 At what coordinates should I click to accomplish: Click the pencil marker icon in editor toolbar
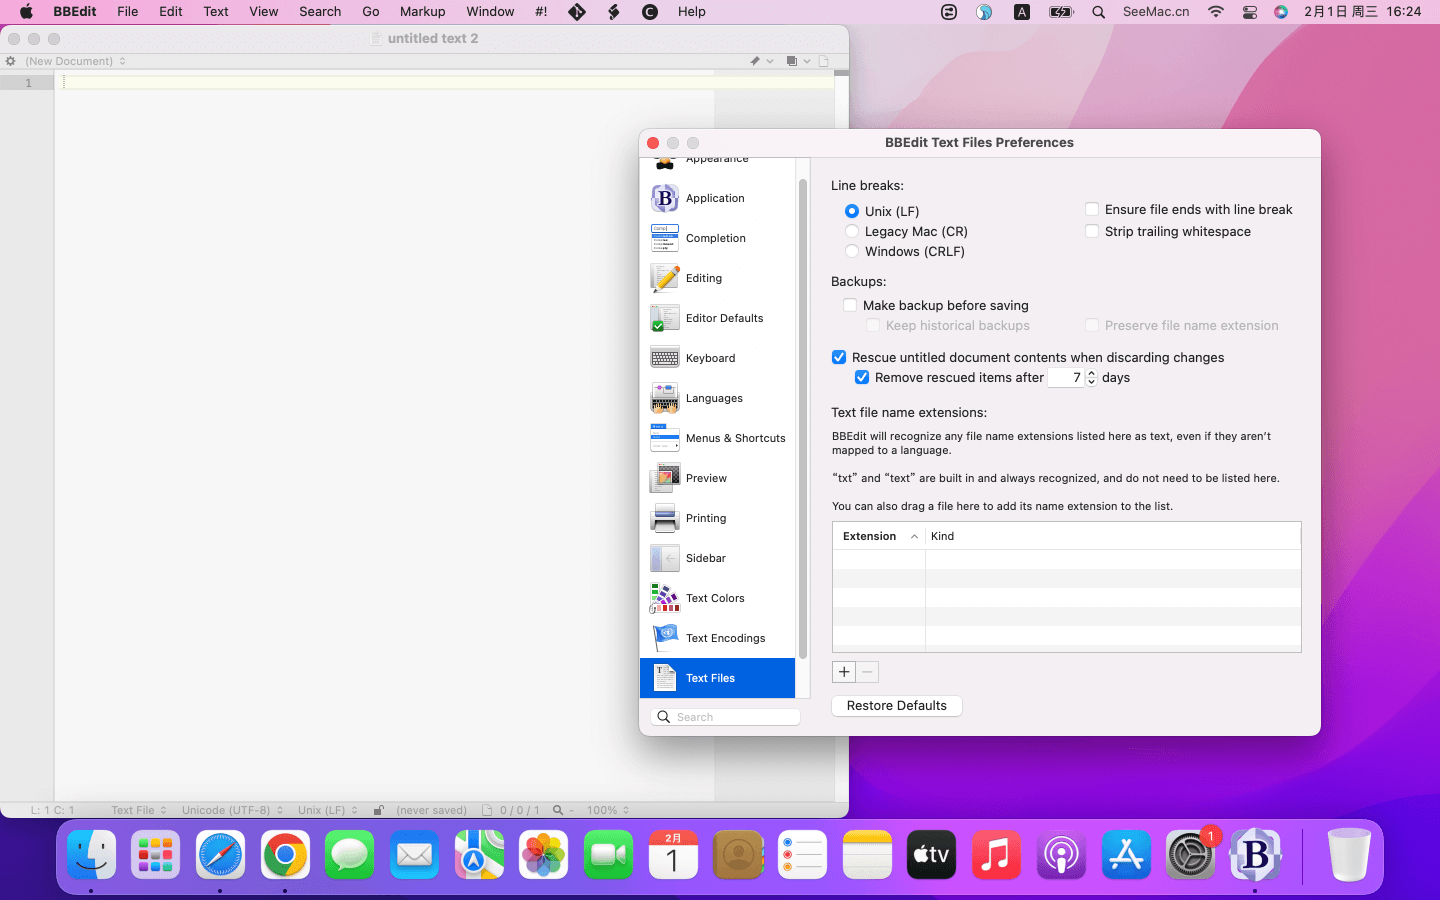pyautogui.click(x=755, y=61)
